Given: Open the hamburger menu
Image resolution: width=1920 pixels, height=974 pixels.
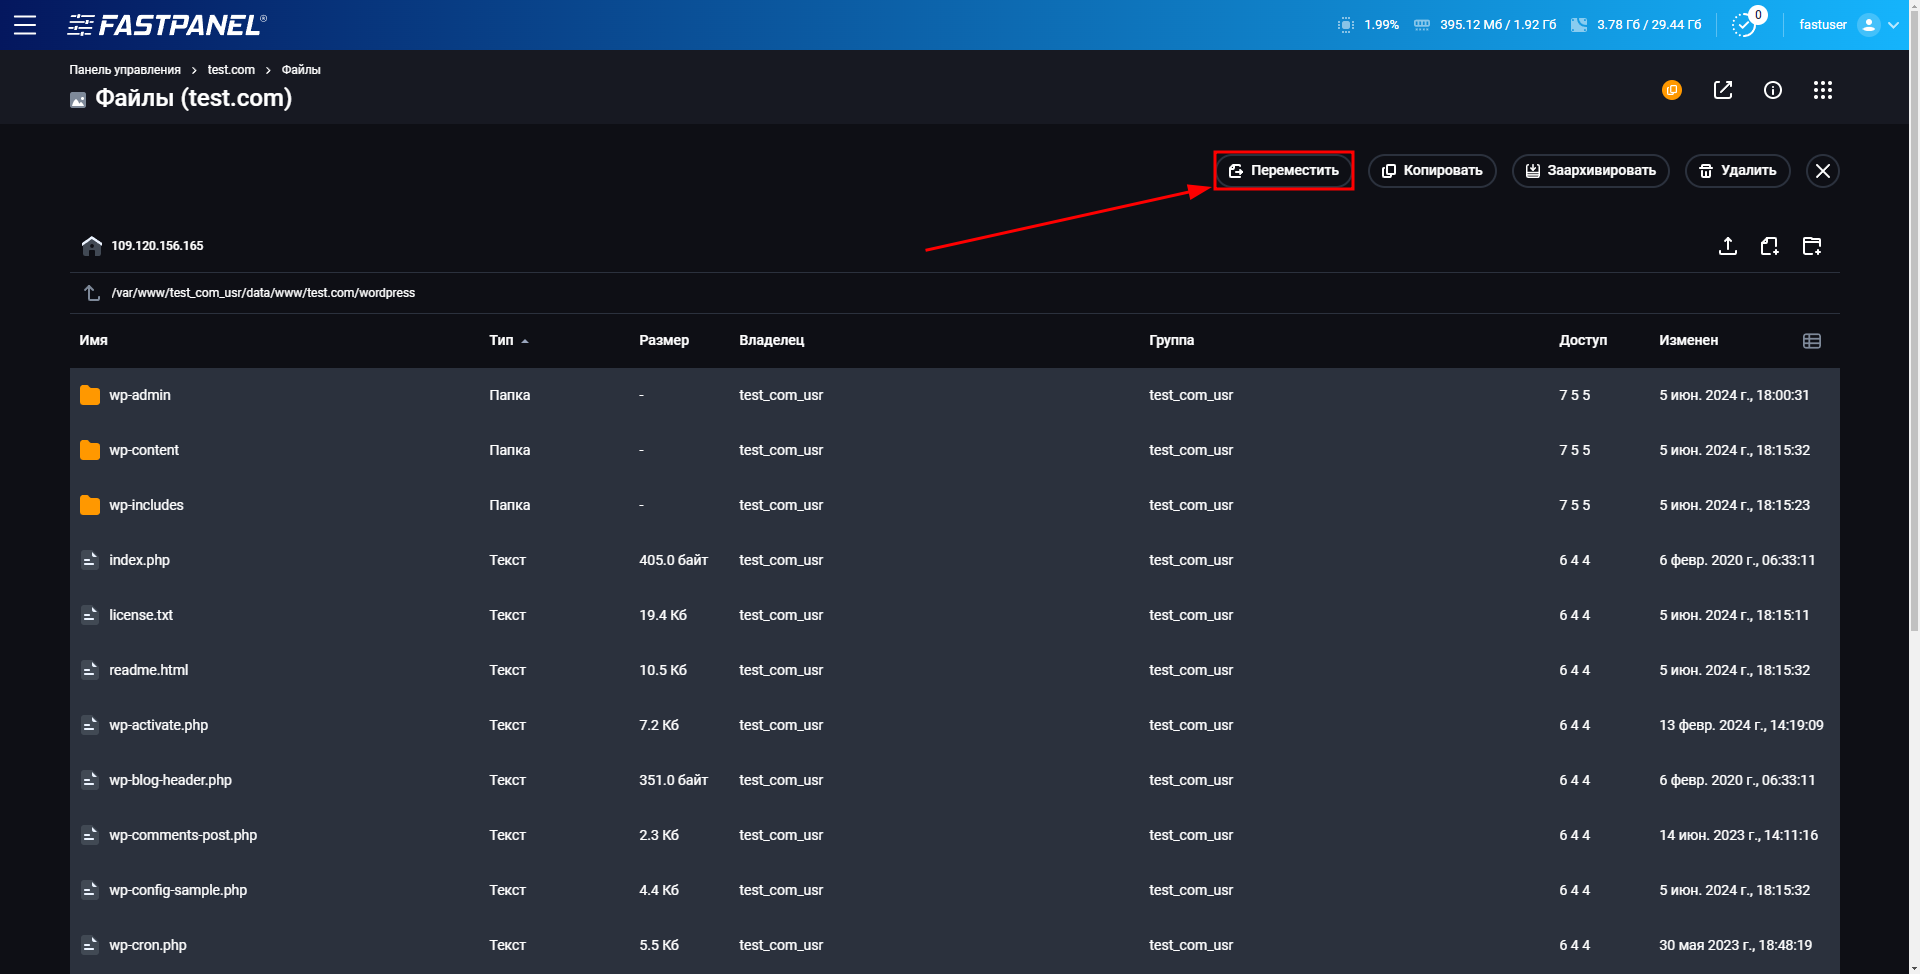Looking at the screenshot, I should (x=25, y=24).
